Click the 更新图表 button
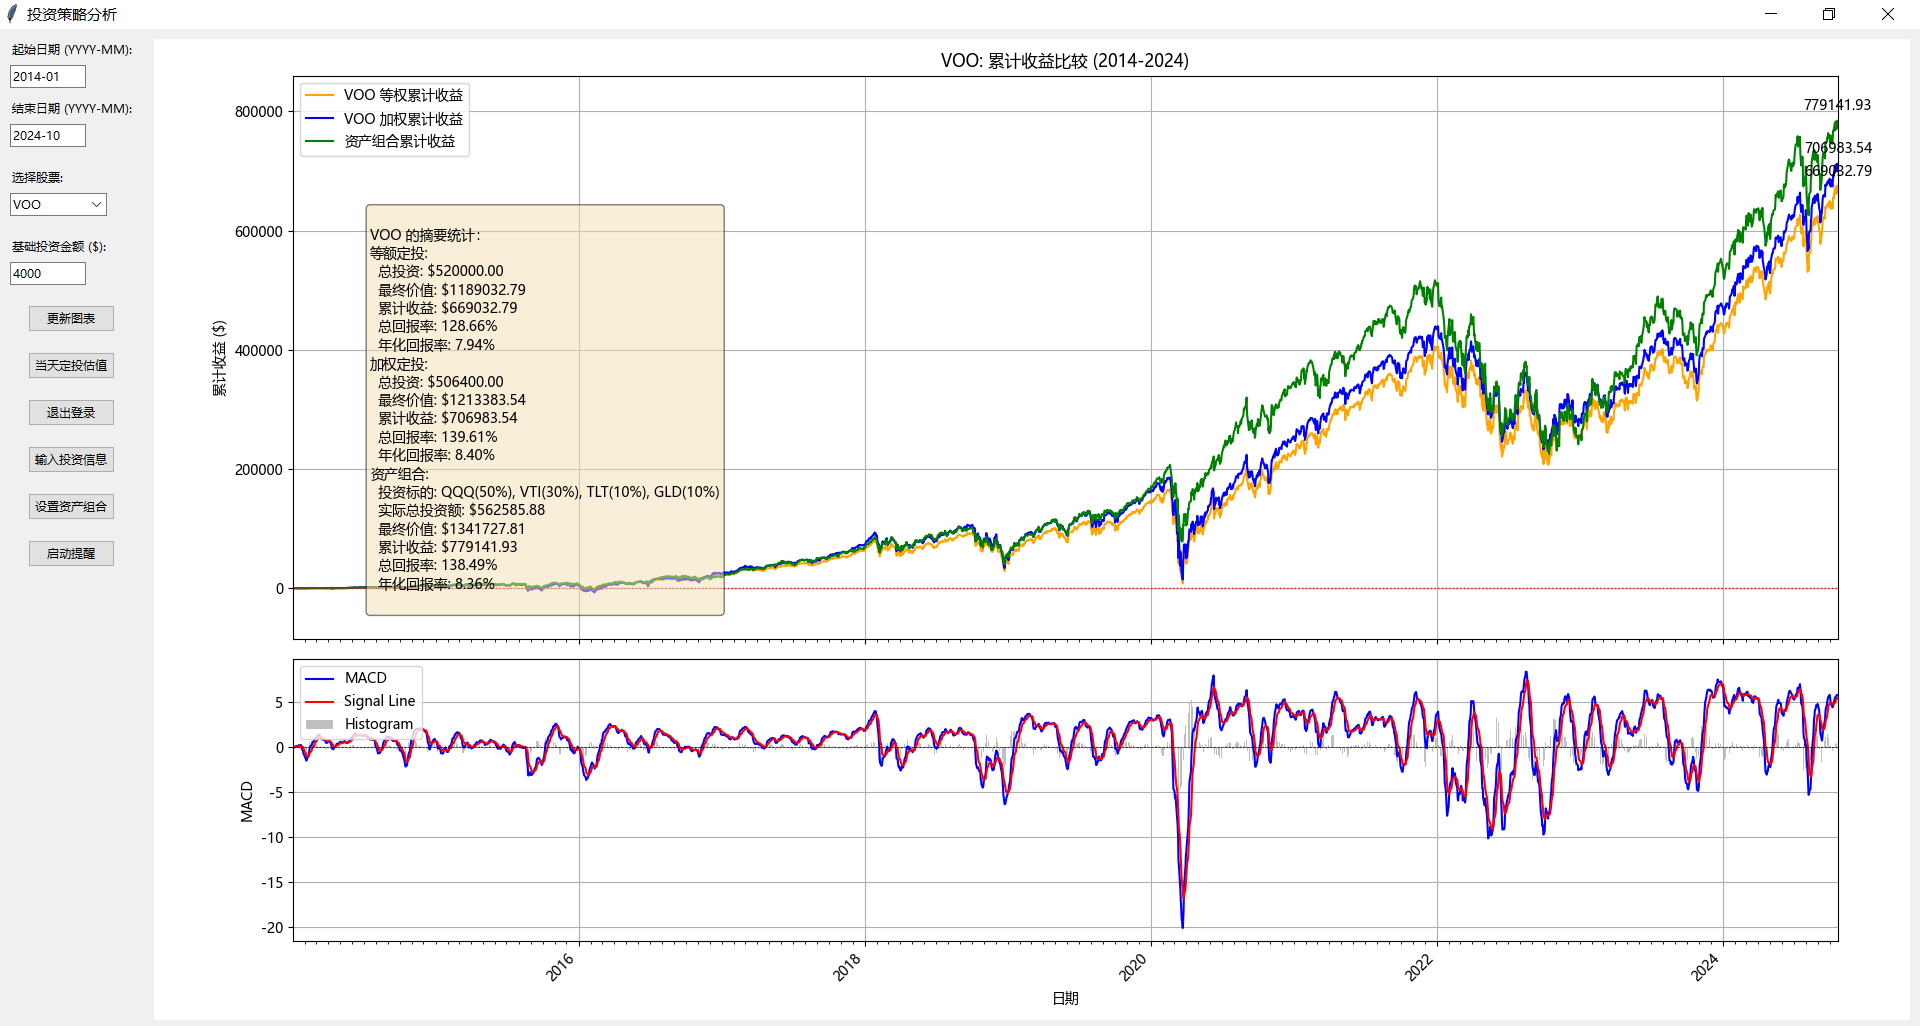This screenshot has width=1920, height=1026. (71, 318)
